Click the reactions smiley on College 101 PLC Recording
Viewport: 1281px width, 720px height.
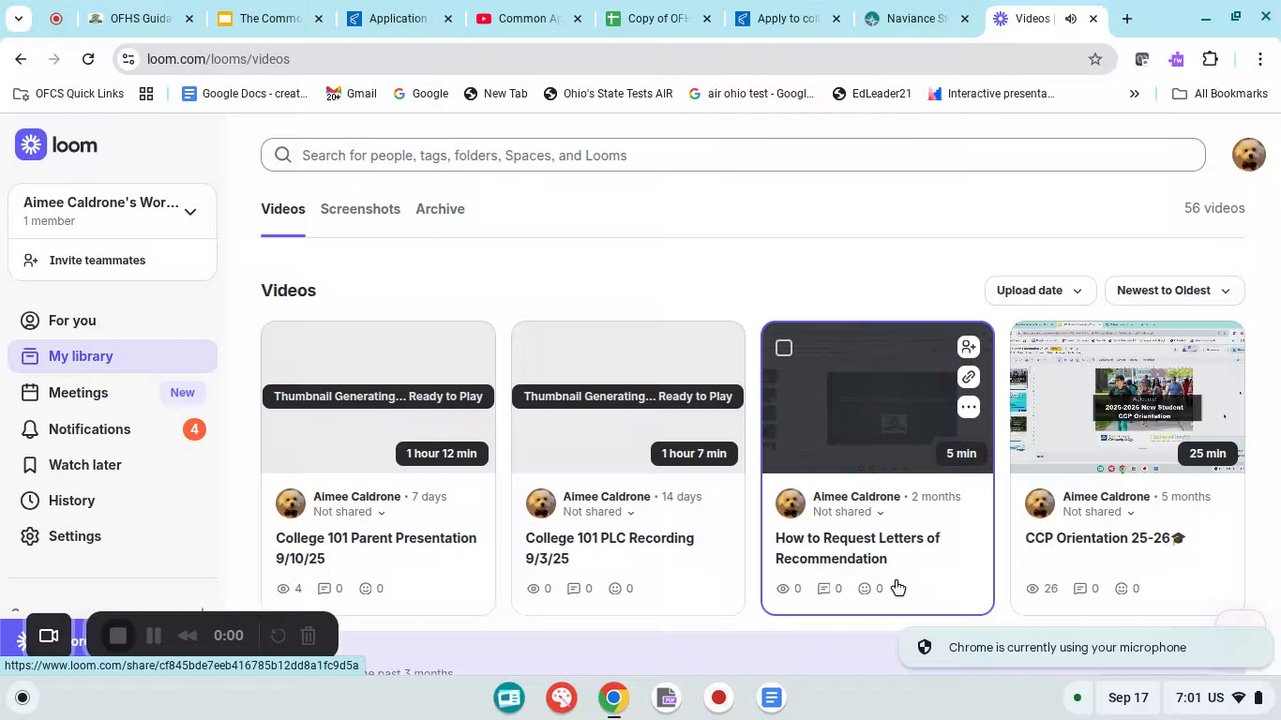pos(615,589)
